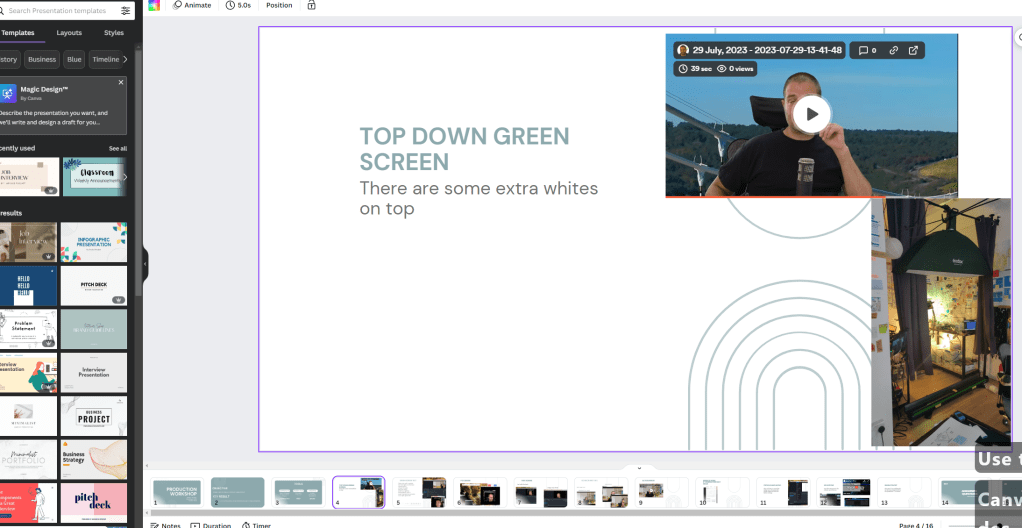Go to slide 1 Production Workshop thumbnail

click(x=177, y=492)
